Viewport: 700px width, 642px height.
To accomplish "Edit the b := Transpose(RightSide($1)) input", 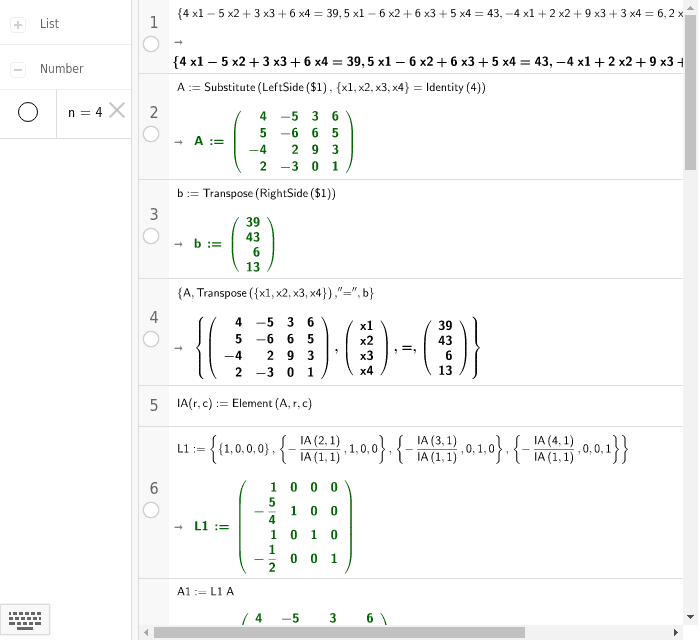I will click(256, 193).
